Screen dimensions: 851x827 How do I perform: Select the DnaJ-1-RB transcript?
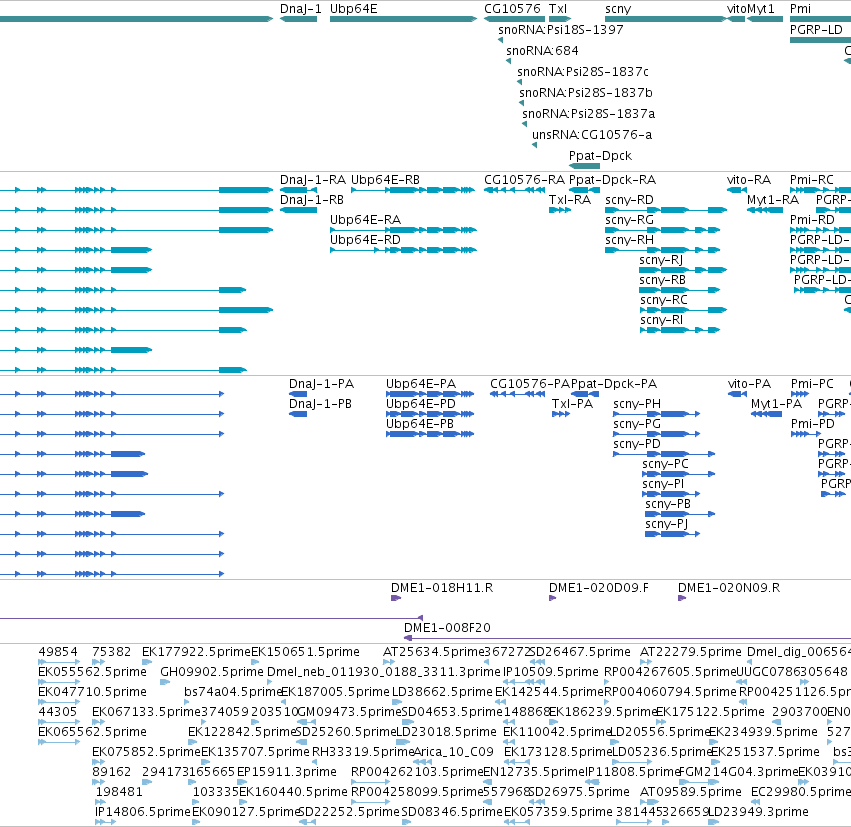pos(299,210)
